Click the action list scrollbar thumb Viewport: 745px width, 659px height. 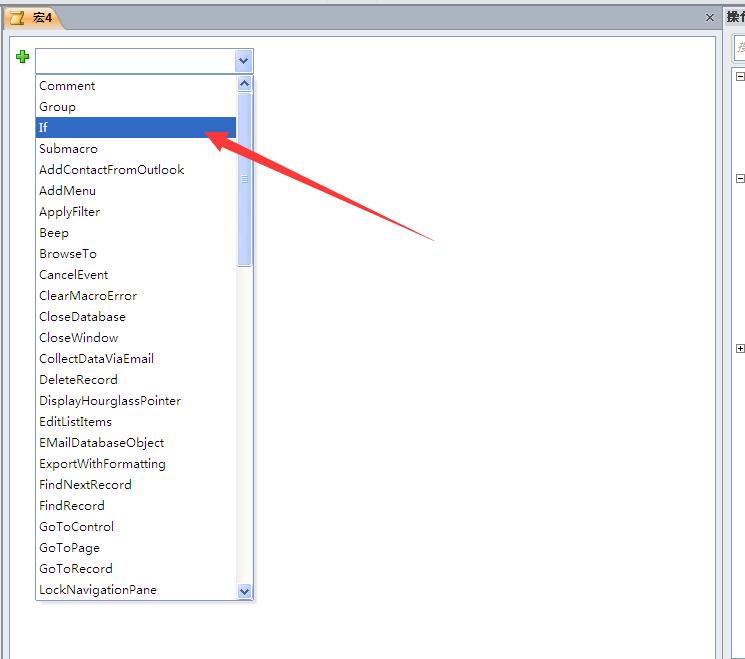click(x=244, y=179)
